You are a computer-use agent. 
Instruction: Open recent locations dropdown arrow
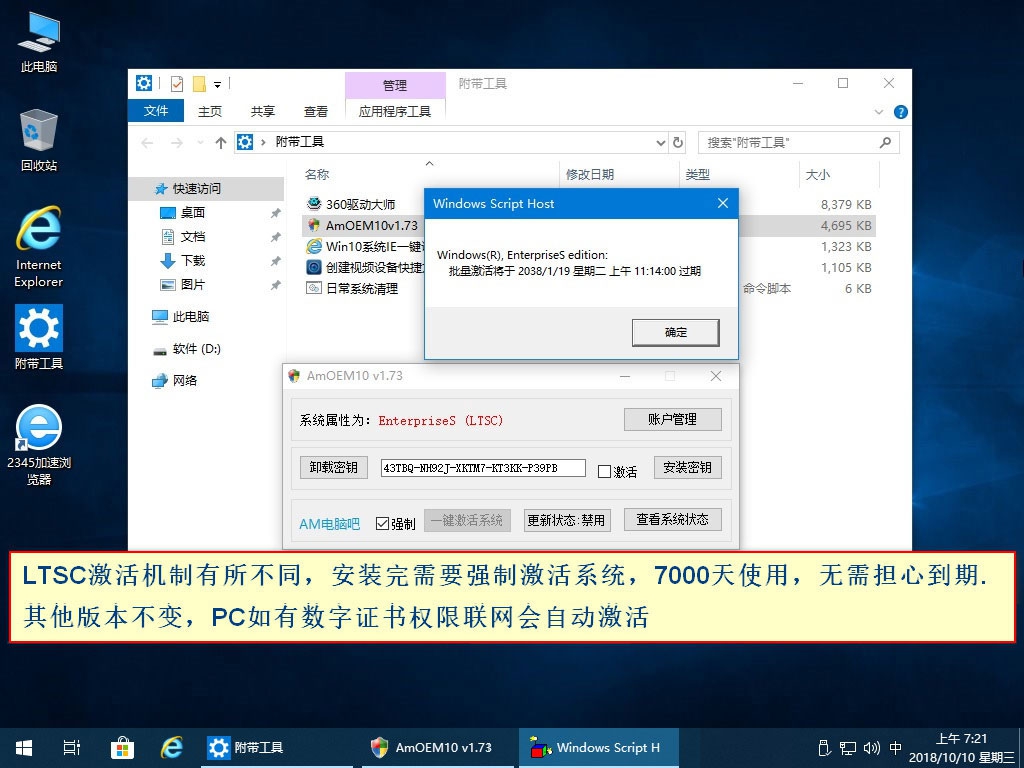200,142
